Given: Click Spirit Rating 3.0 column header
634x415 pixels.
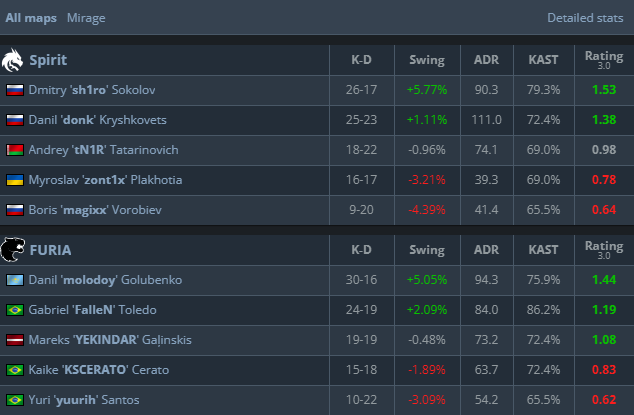Looking at the screenshot, I should [603, 60].
